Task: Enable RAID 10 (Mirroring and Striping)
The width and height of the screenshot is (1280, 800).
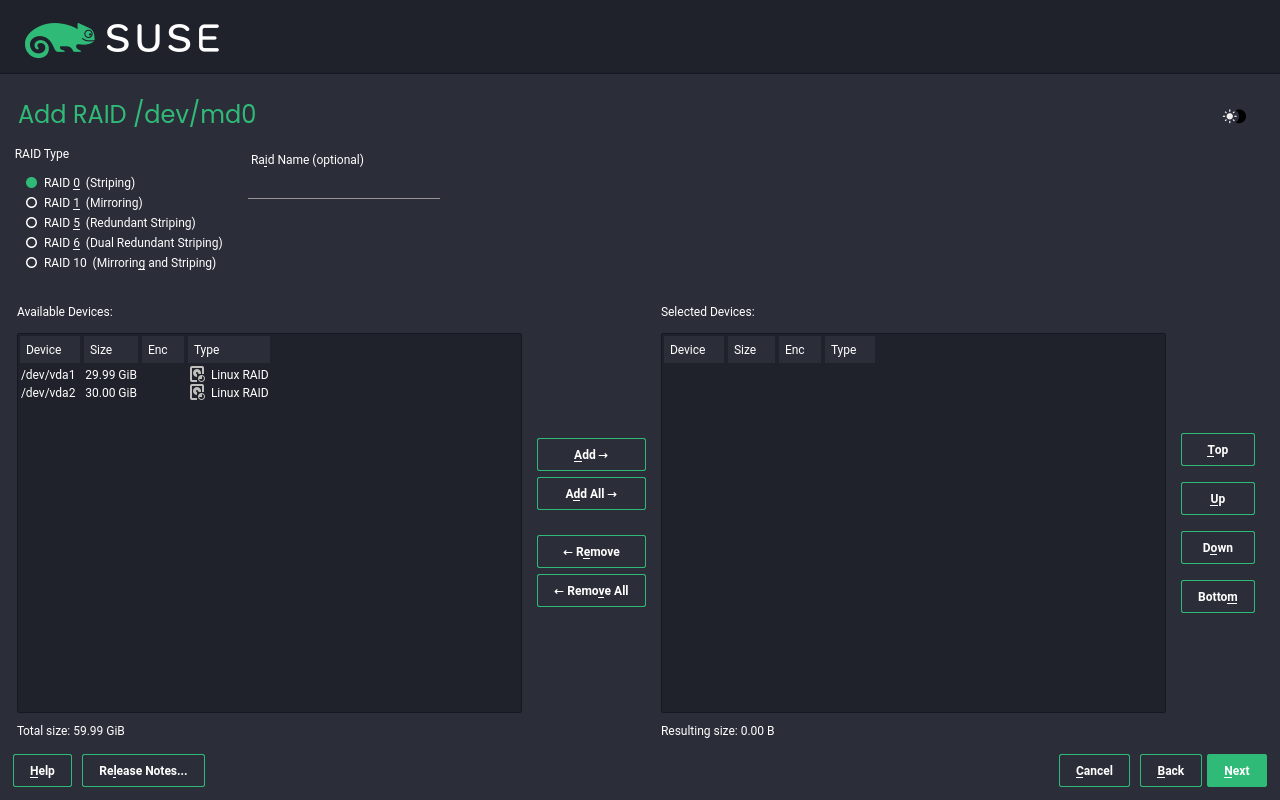Action: pos(32,263)
